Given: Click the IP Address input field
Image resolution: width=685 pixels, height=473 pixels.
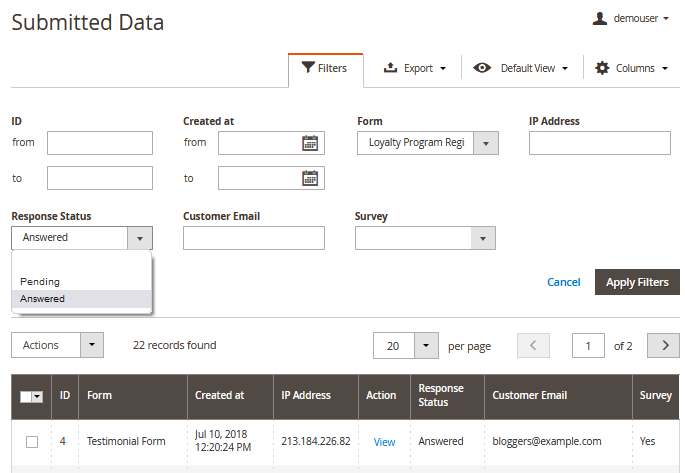Looking at the screenshot, I should [x=599, y=143].
